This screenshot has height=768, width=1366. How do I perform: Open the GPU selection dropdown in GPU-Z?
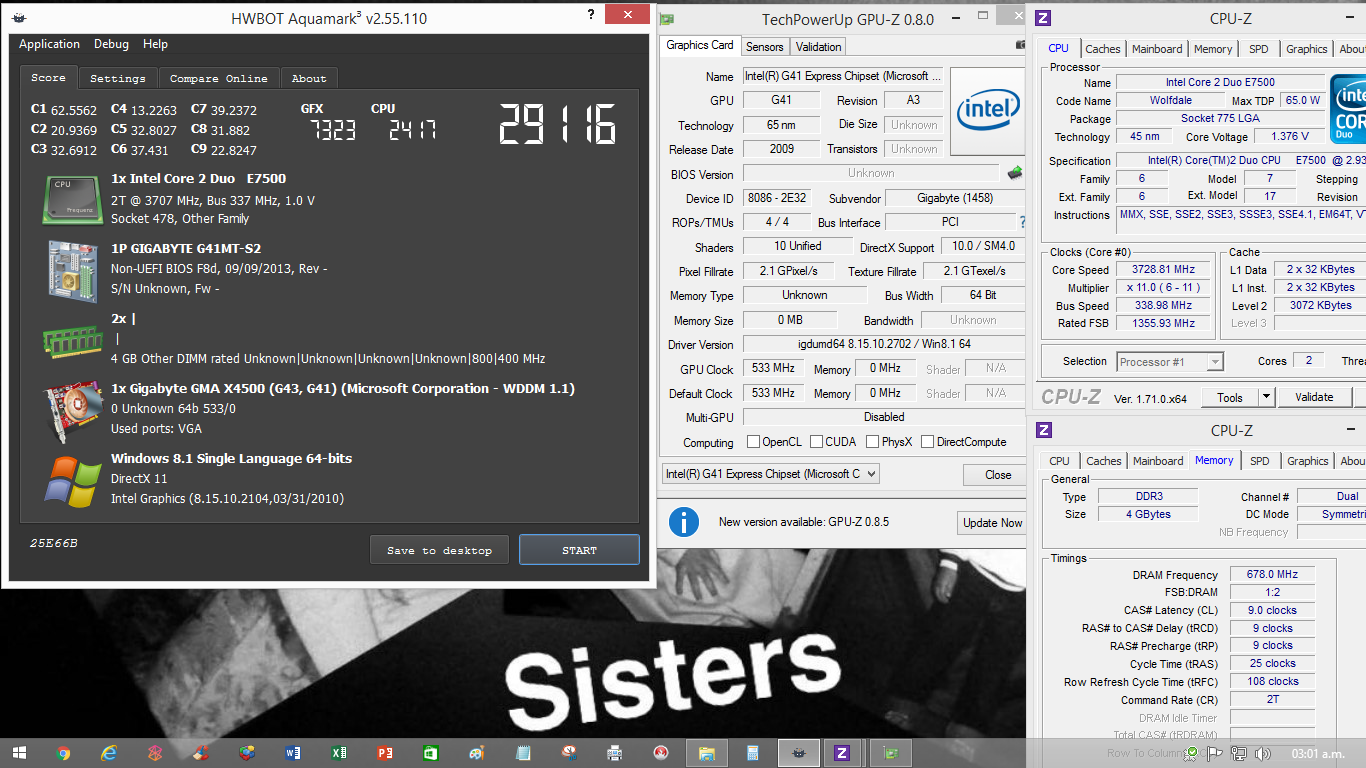coord(770,474)
